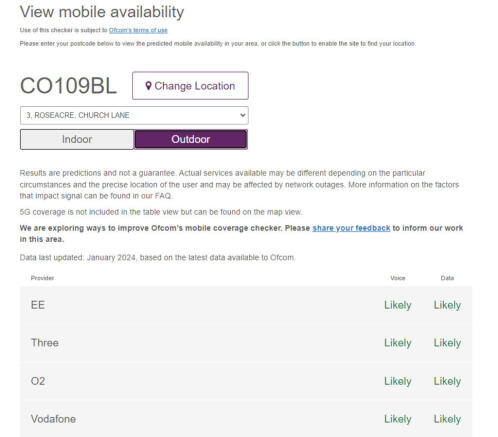The image size is (498, 437).
Task: Follow the share your feedback link
Action: point(351,228)
